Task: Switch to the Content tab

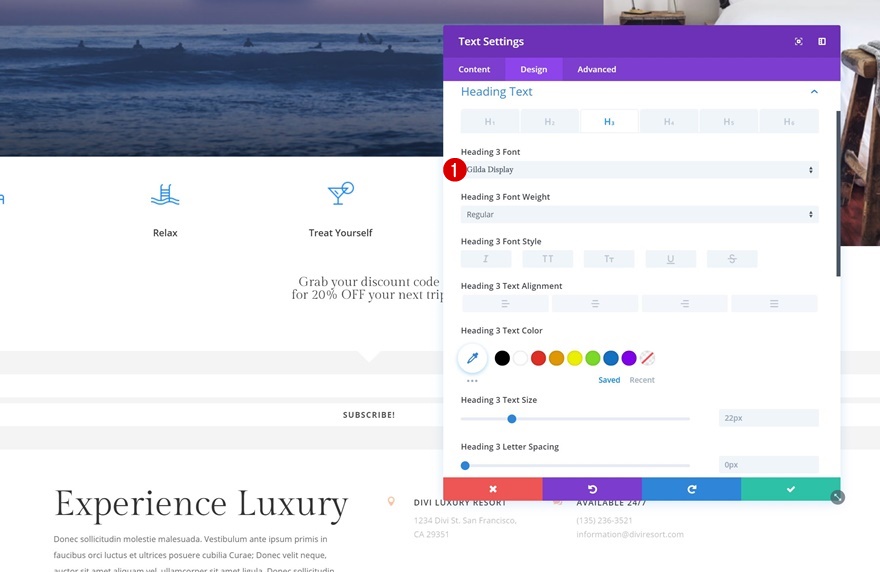Action: tap(474, 69)
